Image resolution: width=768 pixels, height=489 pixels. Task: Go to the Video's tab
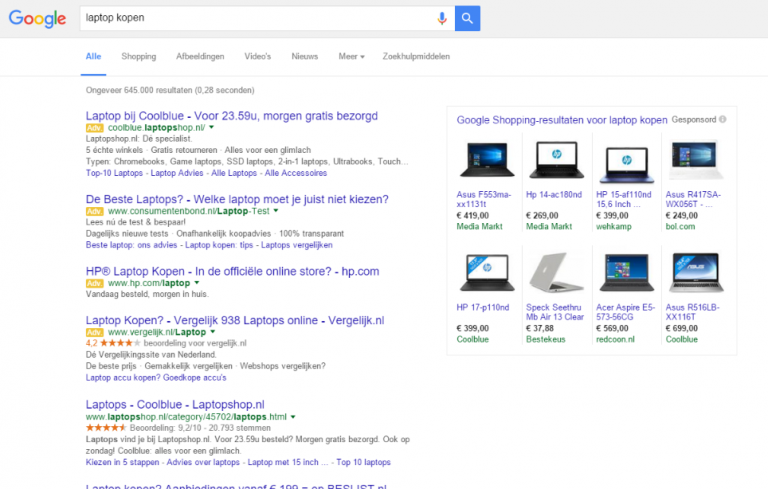click(x=258, y=56)
